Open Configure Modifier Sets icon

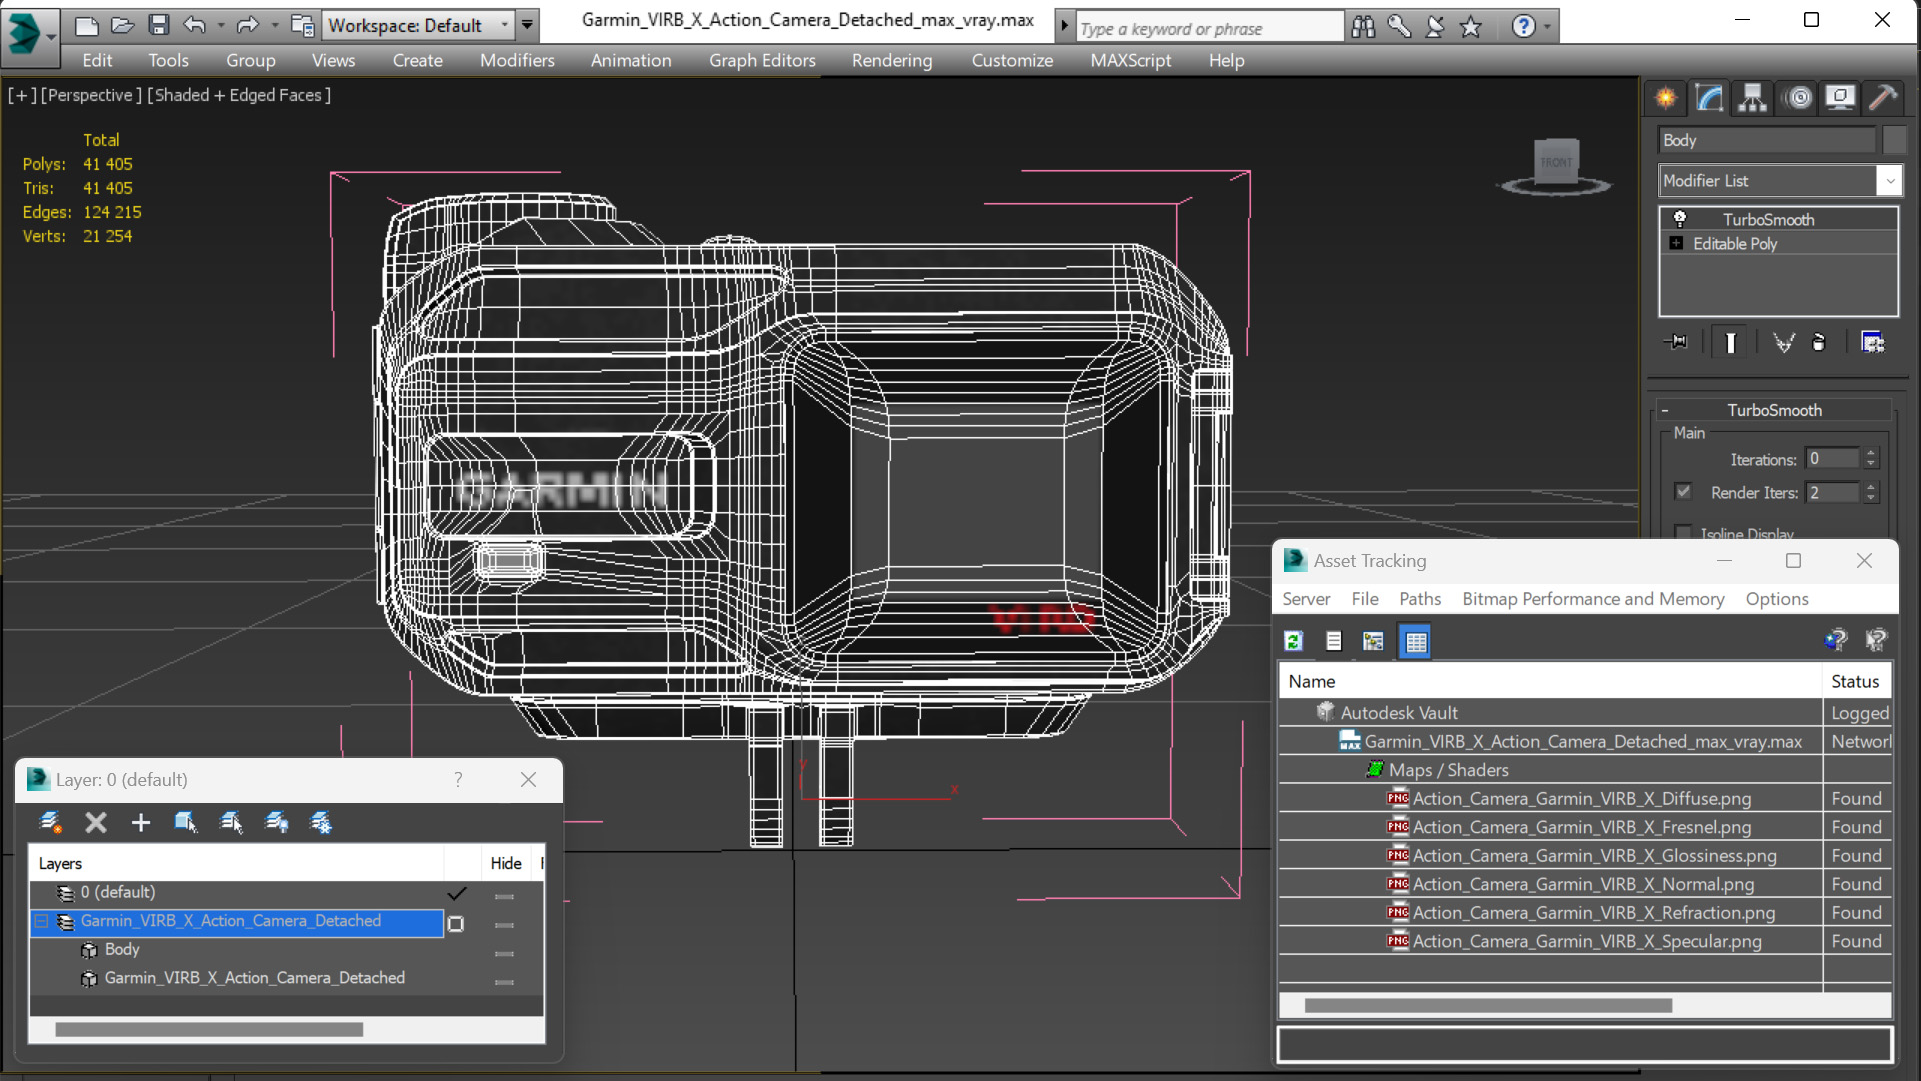click(1872, 342)
